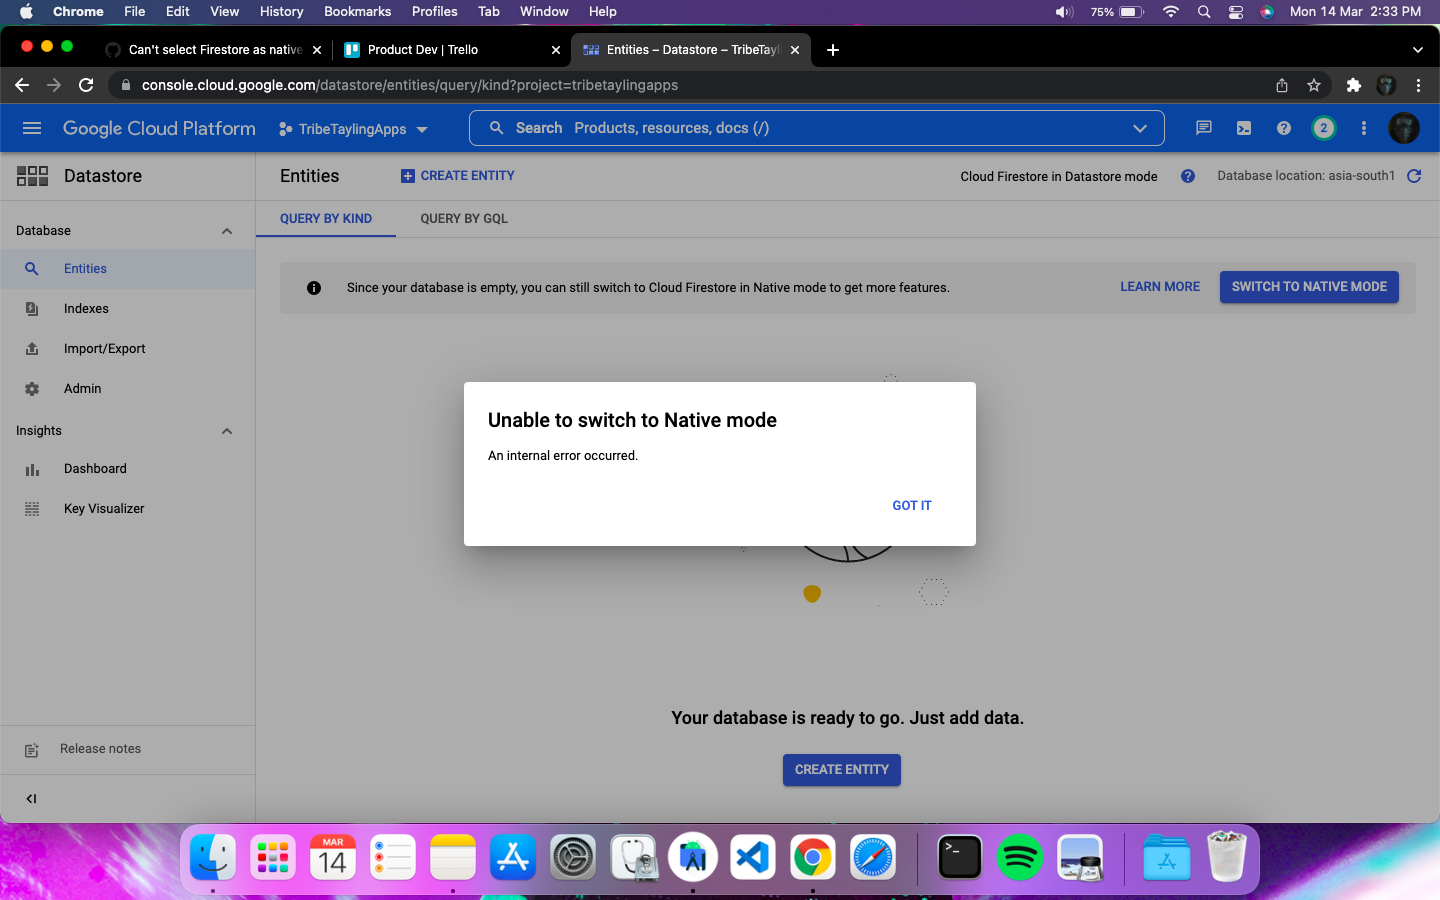
Task: Open Spotify from the Dock
Action: (x=1020, y=857)
